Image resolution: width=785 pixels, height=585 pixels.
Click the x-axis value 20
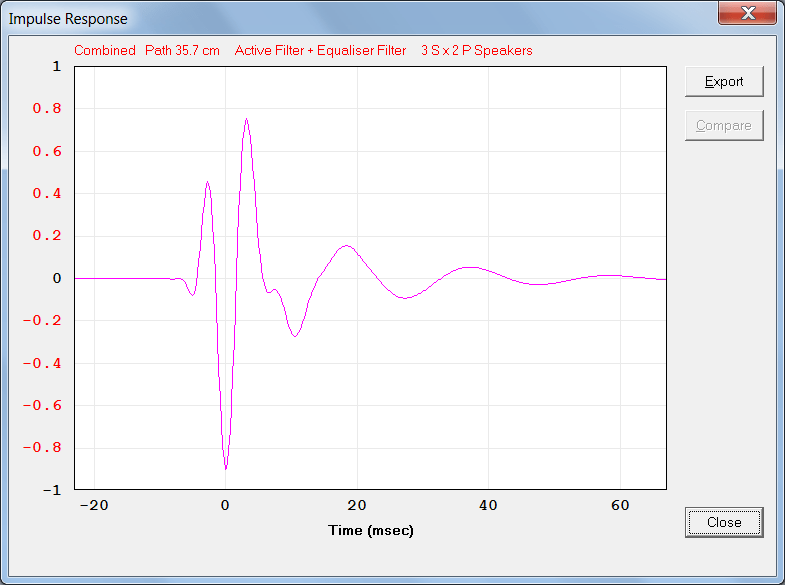point(357,505)
